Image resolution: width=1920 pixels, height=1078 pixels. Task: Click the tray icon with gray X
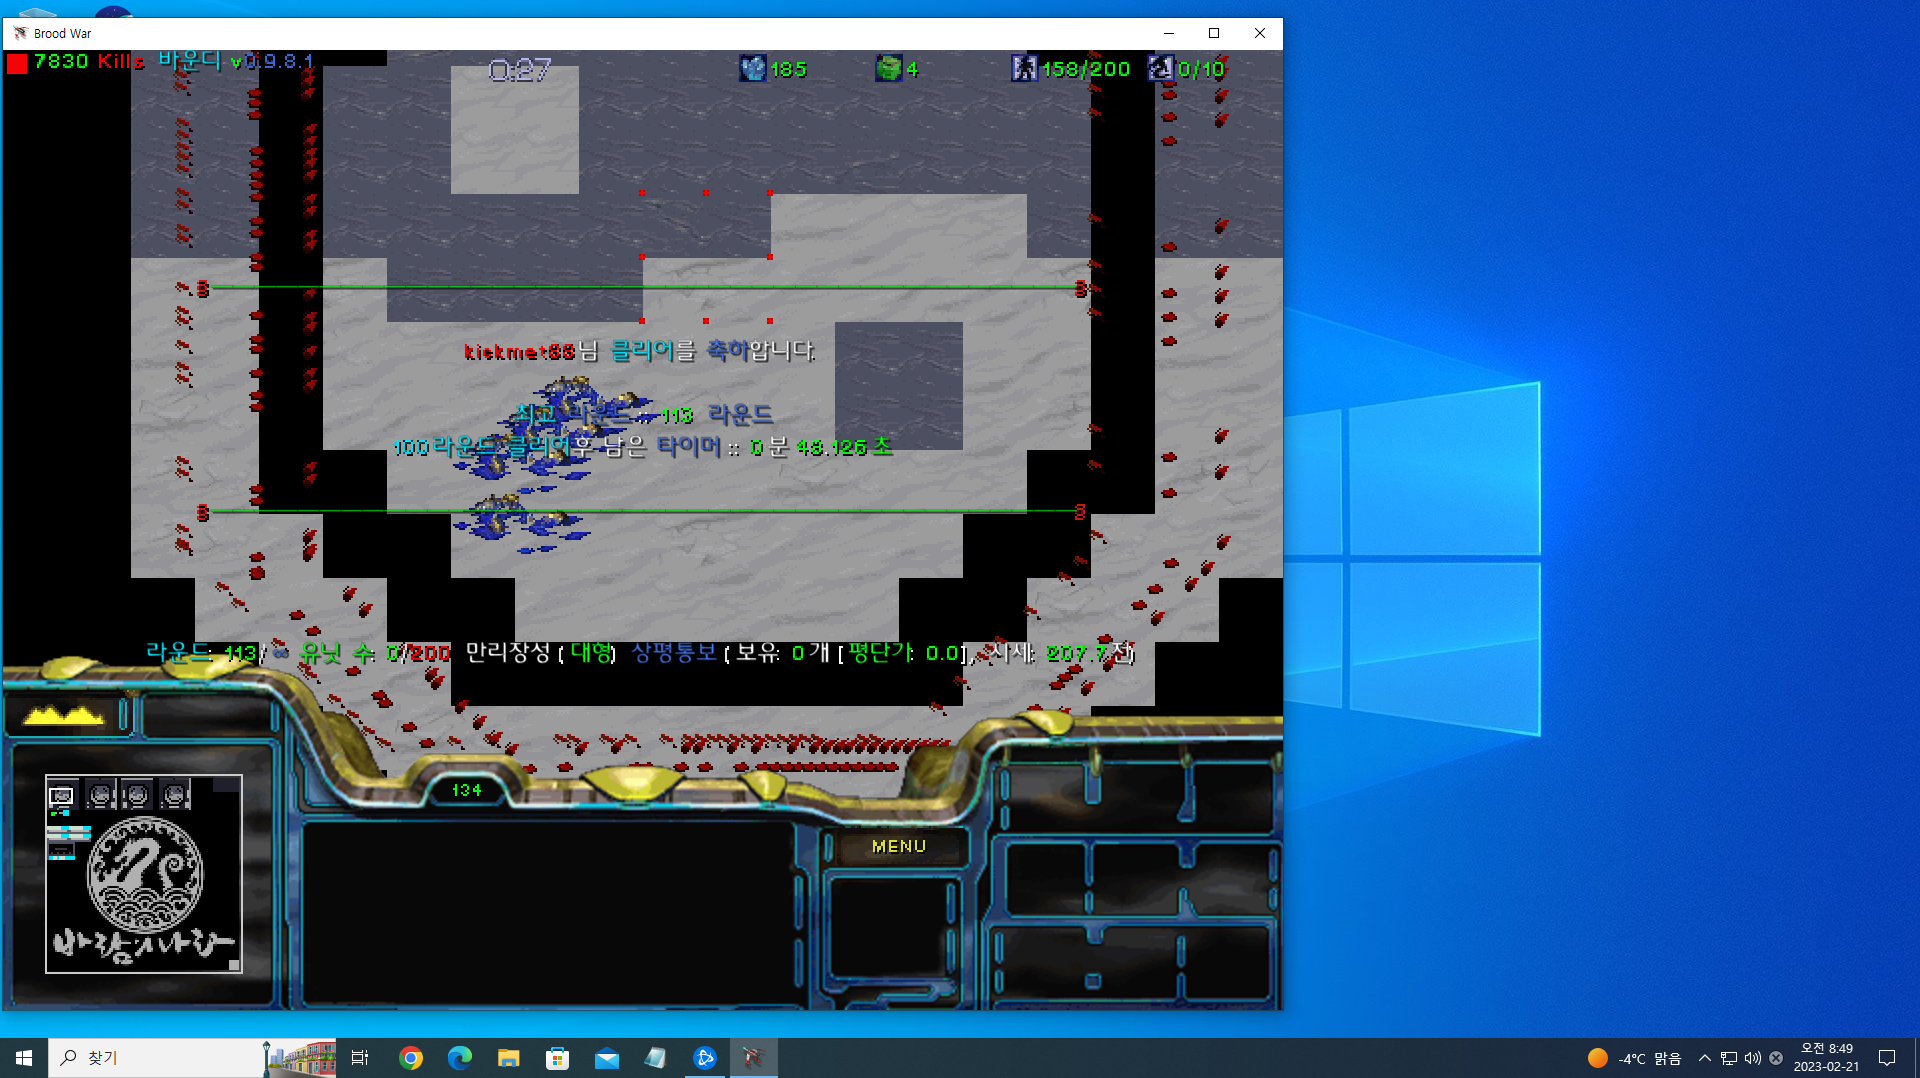tap(1776, 1058)
